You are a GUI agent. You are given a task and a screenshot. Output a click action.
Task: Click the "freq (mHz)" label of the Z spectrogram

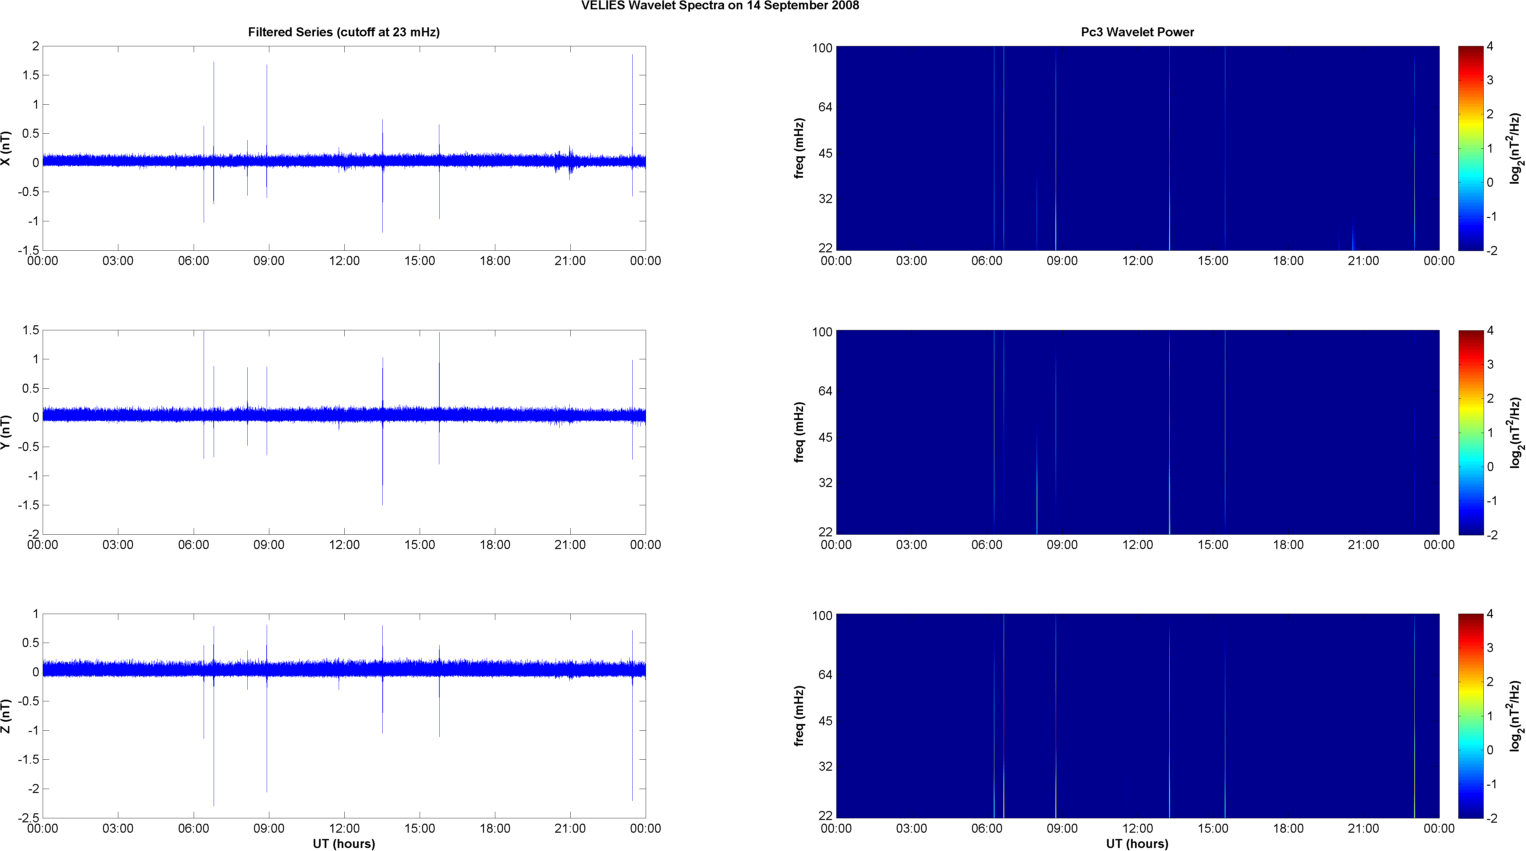[x=799, y=716]
